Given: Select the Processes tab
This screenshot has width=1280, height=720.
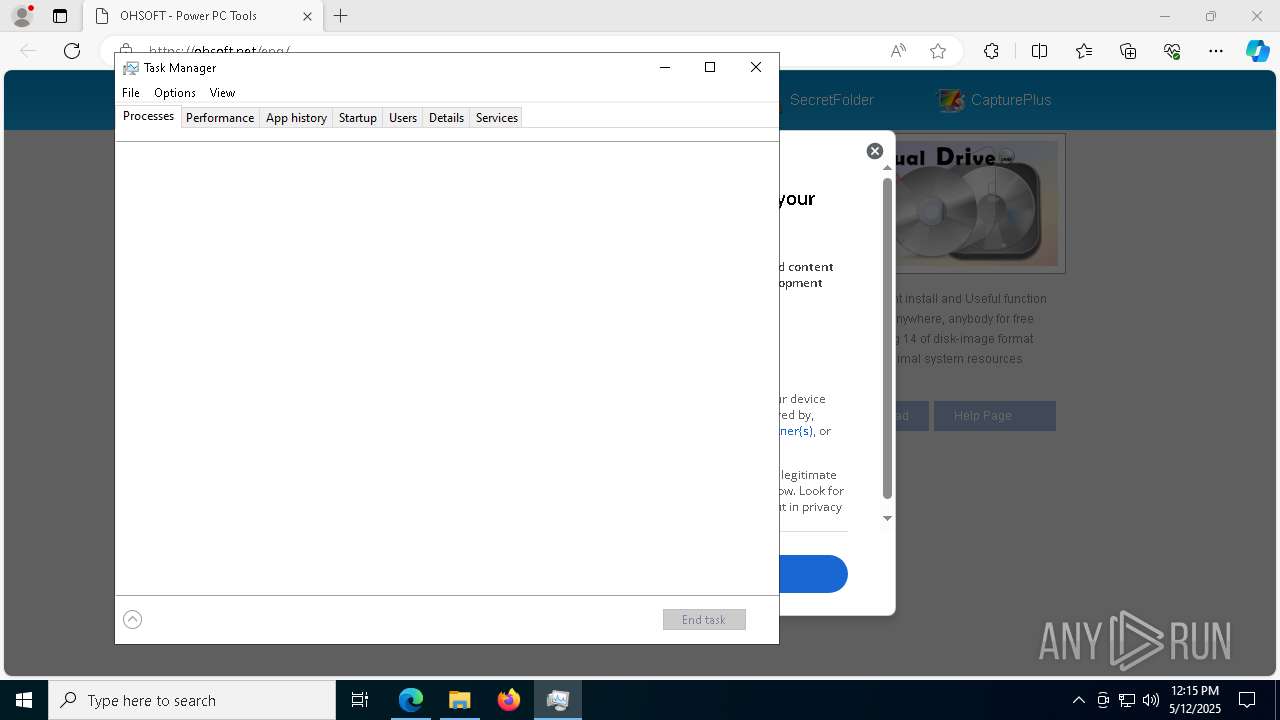Looking at the screenshot, I should [x=148, y=116].
